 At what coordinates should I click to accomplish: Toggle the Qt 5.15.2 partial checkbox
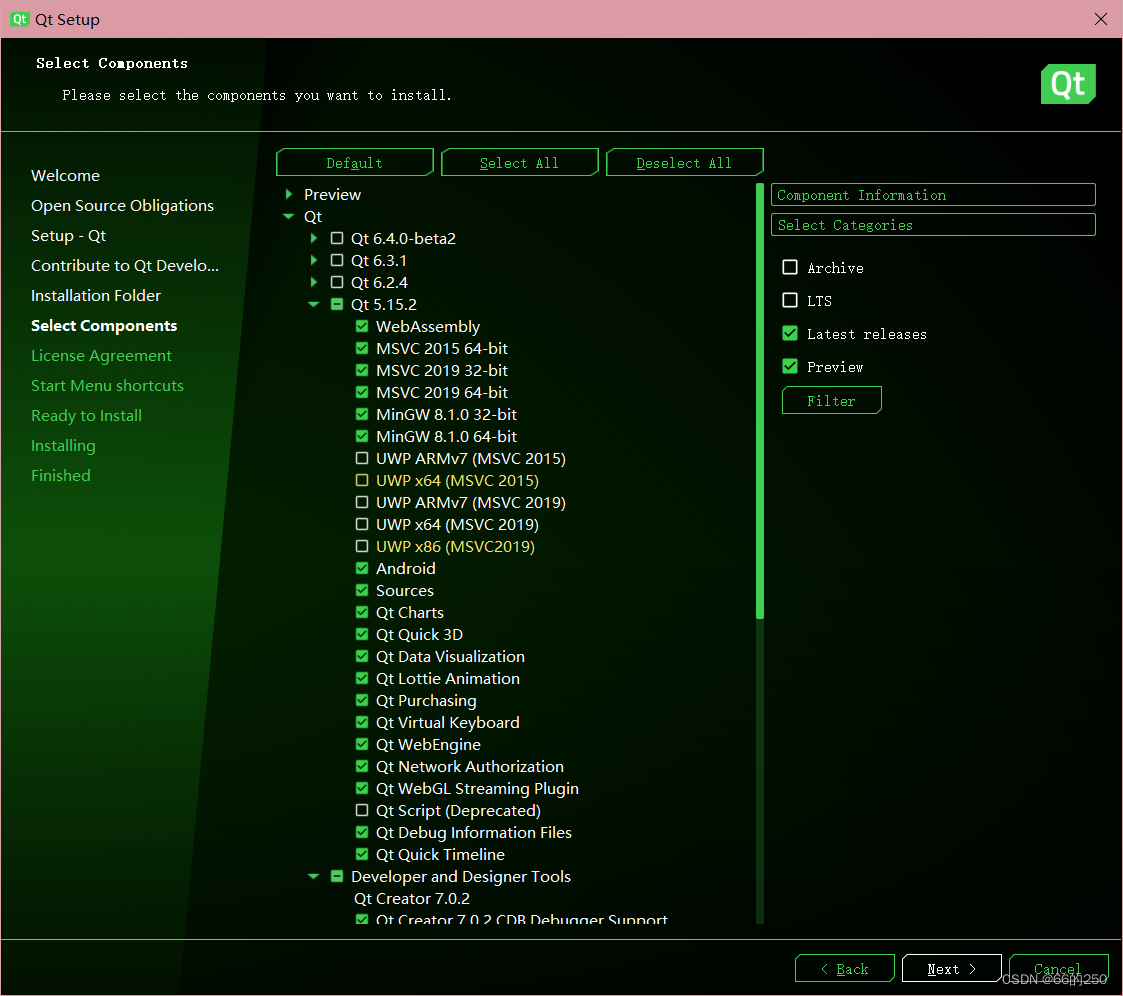[x=337, y=304]
